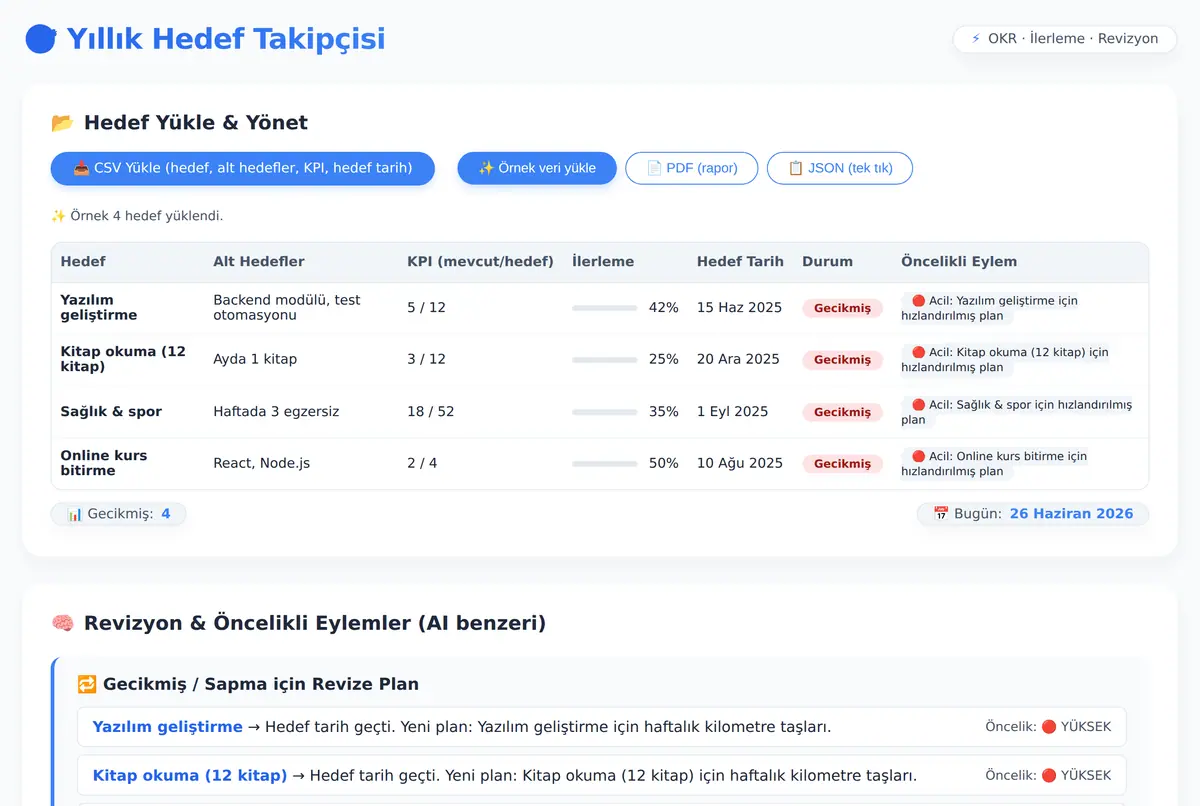
Task: Click the Kitap okuma (12 kitap) table row name
Action: click(x=123, y=359)
